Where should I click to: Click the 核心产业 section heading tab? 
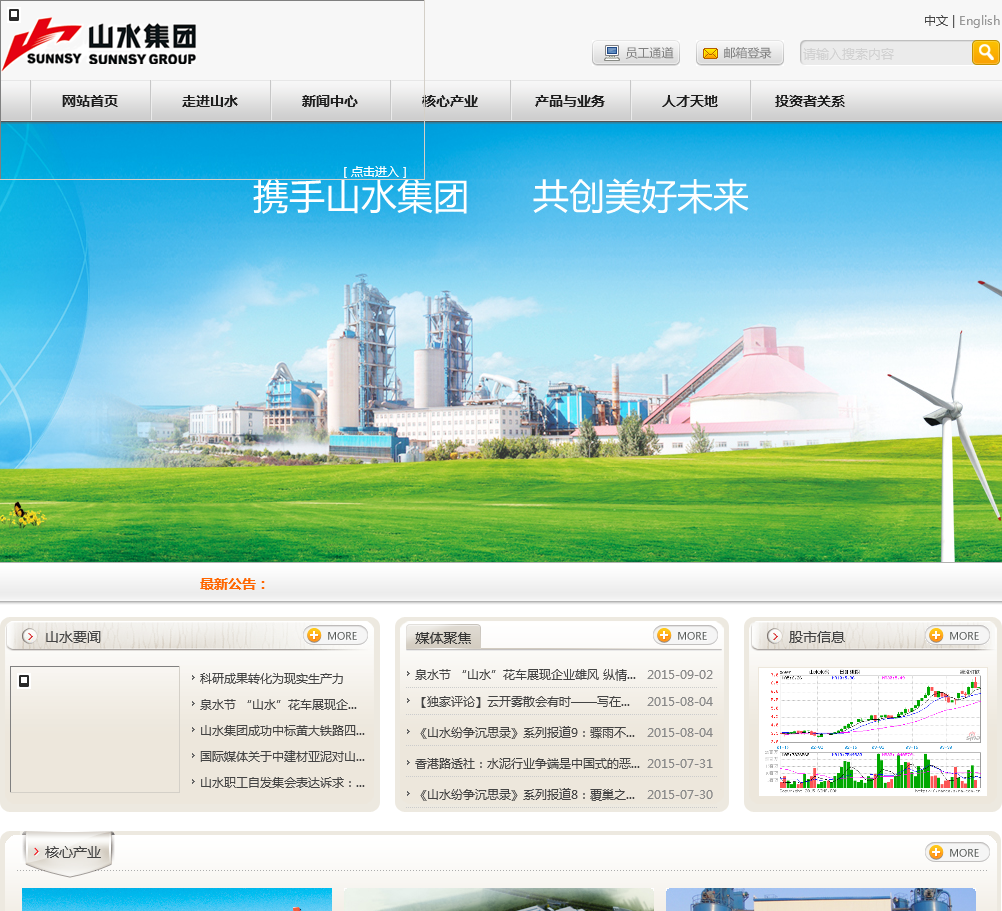click(68, 852)
